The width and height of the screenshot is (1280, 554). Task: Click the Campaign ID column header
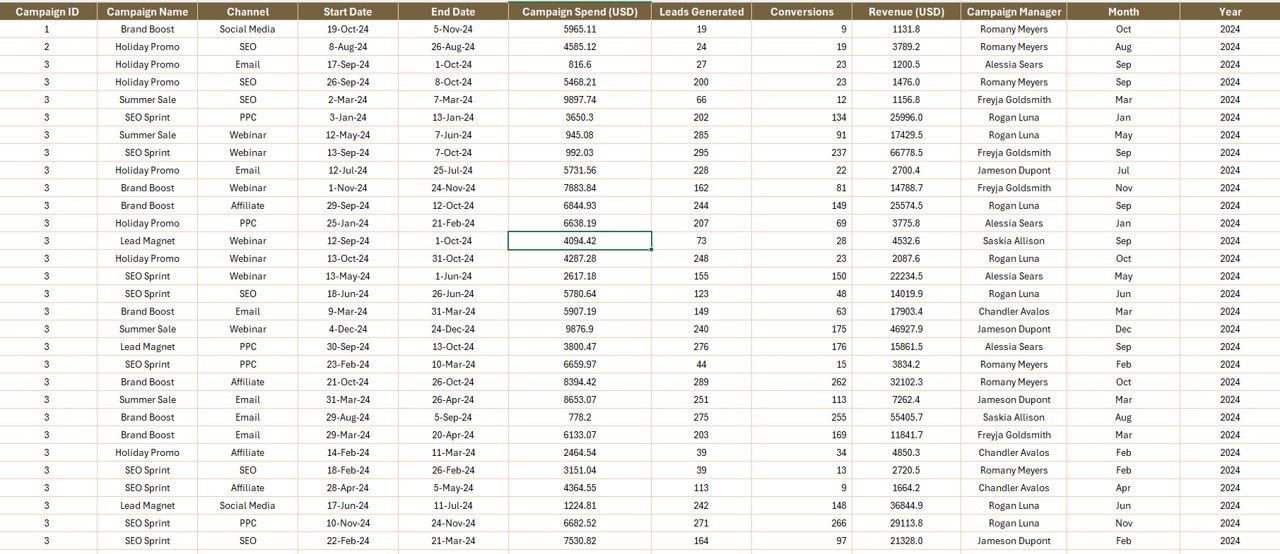pyautogui.click(x=47, y=12)
